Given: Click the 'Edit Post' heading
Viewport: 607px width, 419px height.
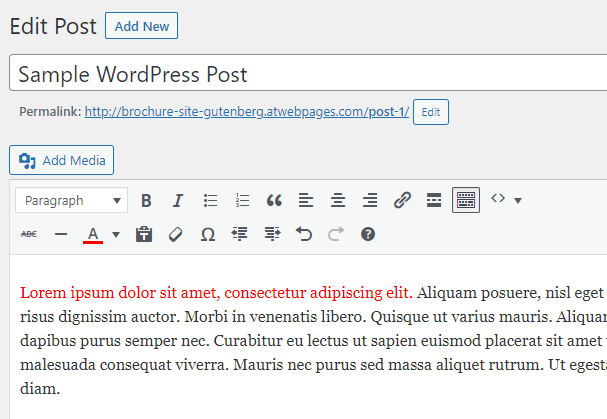Looking at the screenshot, I should point(53,26).
